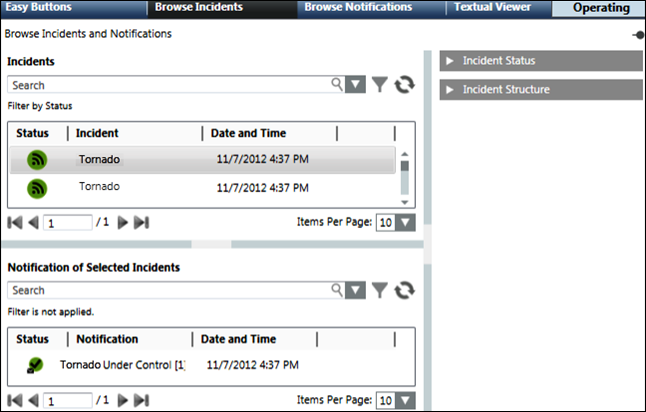646x412 pixels.
Task: Open Incidents Items Per Page dropdown
Action: click(x=404, y=222)
